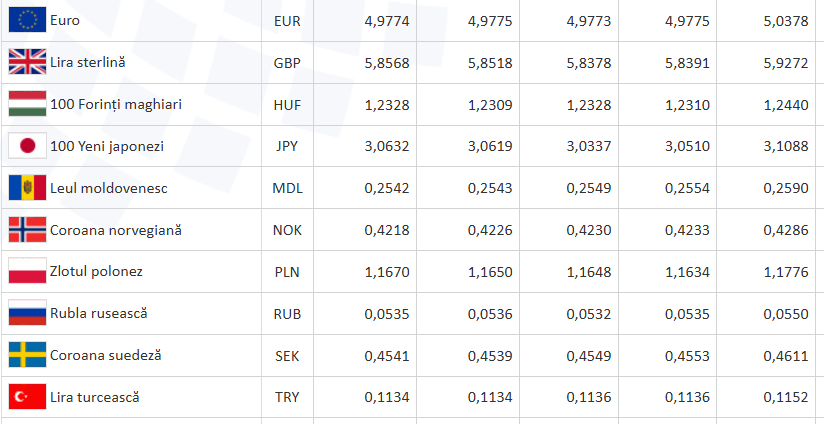Click the Turkish flag icon
Screen dimensions: 824x424
[x=27, y=397]
